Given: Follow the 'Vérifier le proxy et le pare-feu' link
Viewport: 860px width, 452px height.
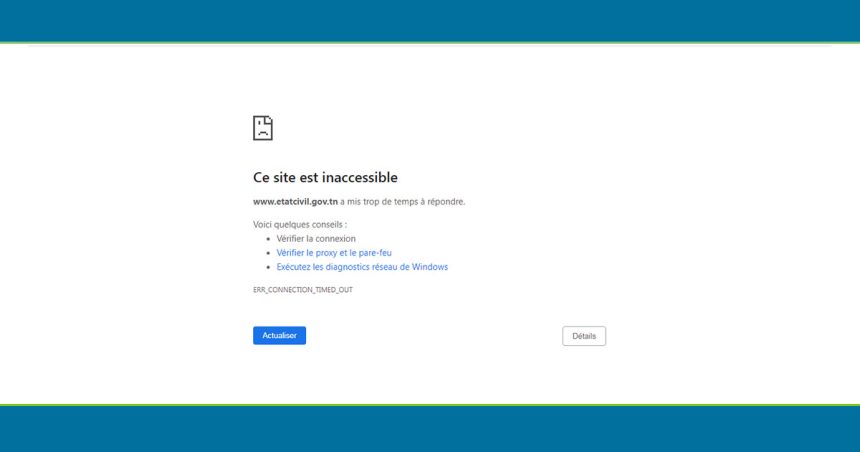Looking at the screenshot, I should pos(334,253).
